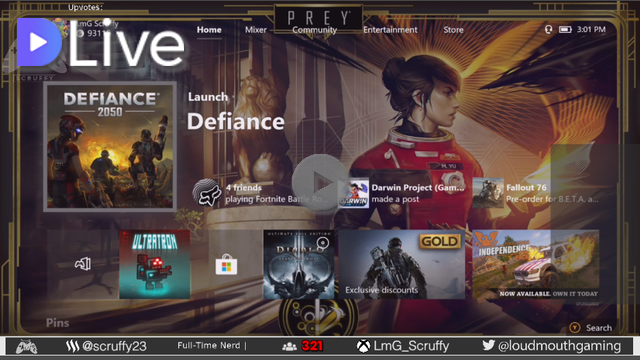This screenshot has height=360, width=640.
Task: Click the PREY theme title logo
Action: coord(319,18)
